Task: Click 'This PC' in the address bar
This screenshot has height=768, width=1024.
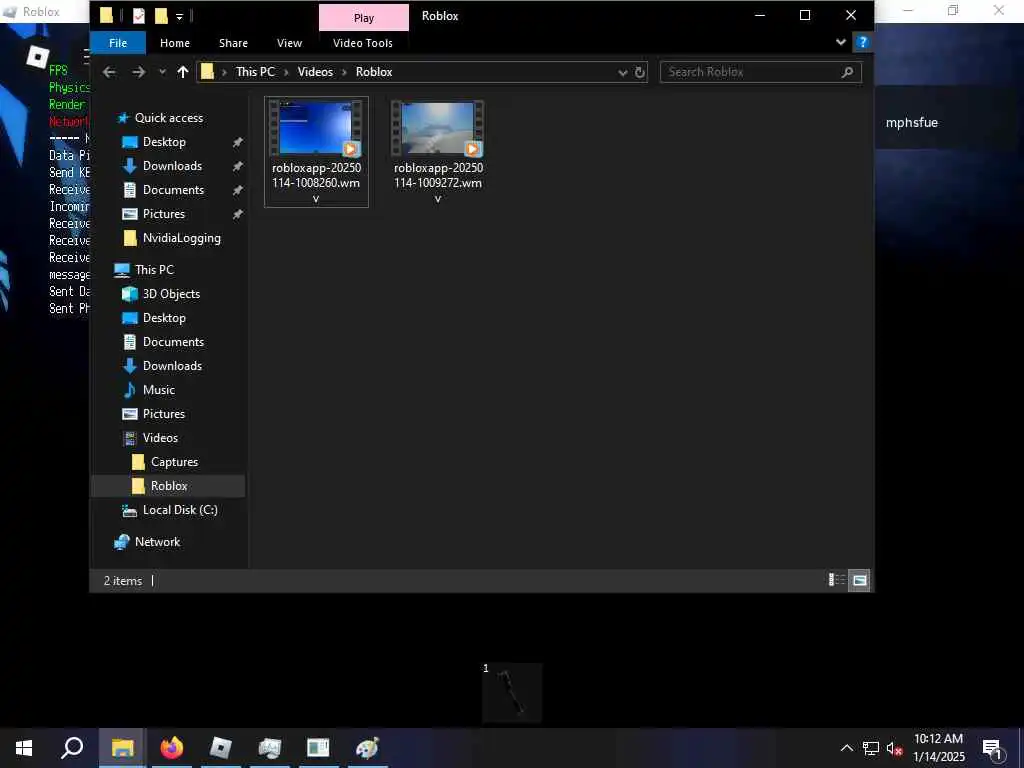Action: coord(255,72)
